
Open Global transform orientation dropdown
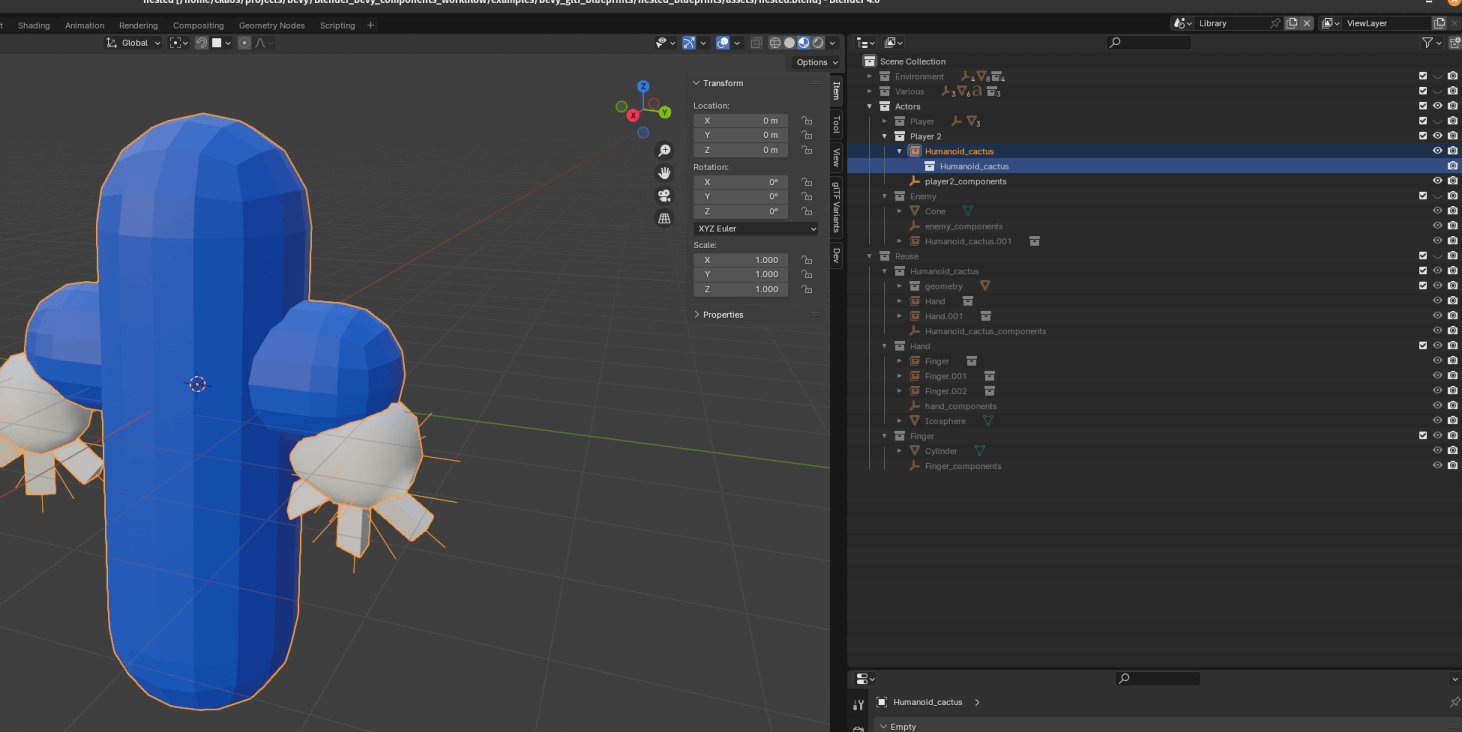click(134, 43)
